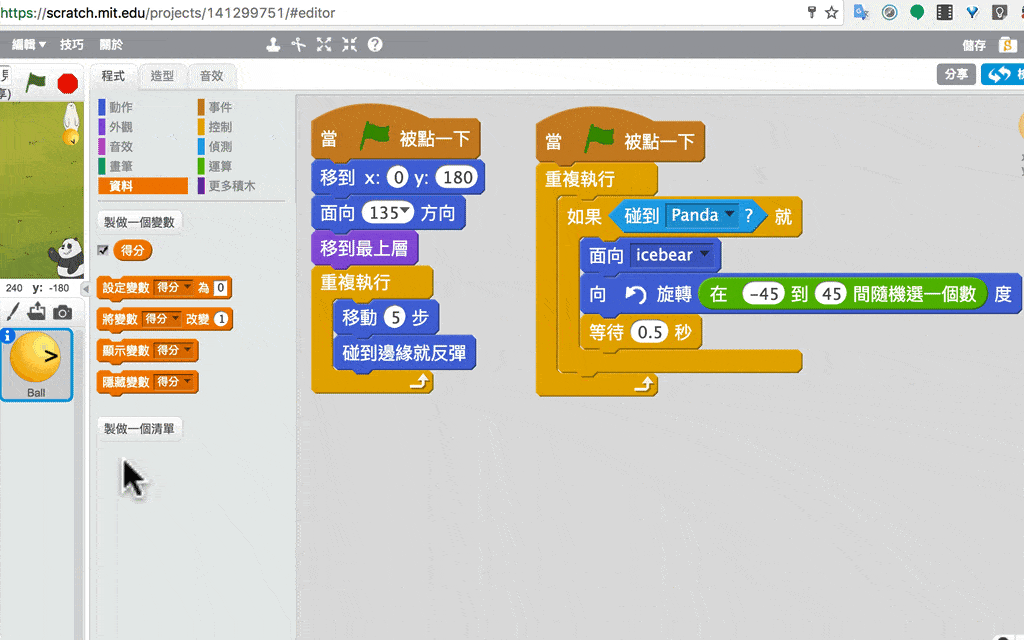Click the -45 random range input
Viewport: 1024px width, 640px height.
click(763, 294)
